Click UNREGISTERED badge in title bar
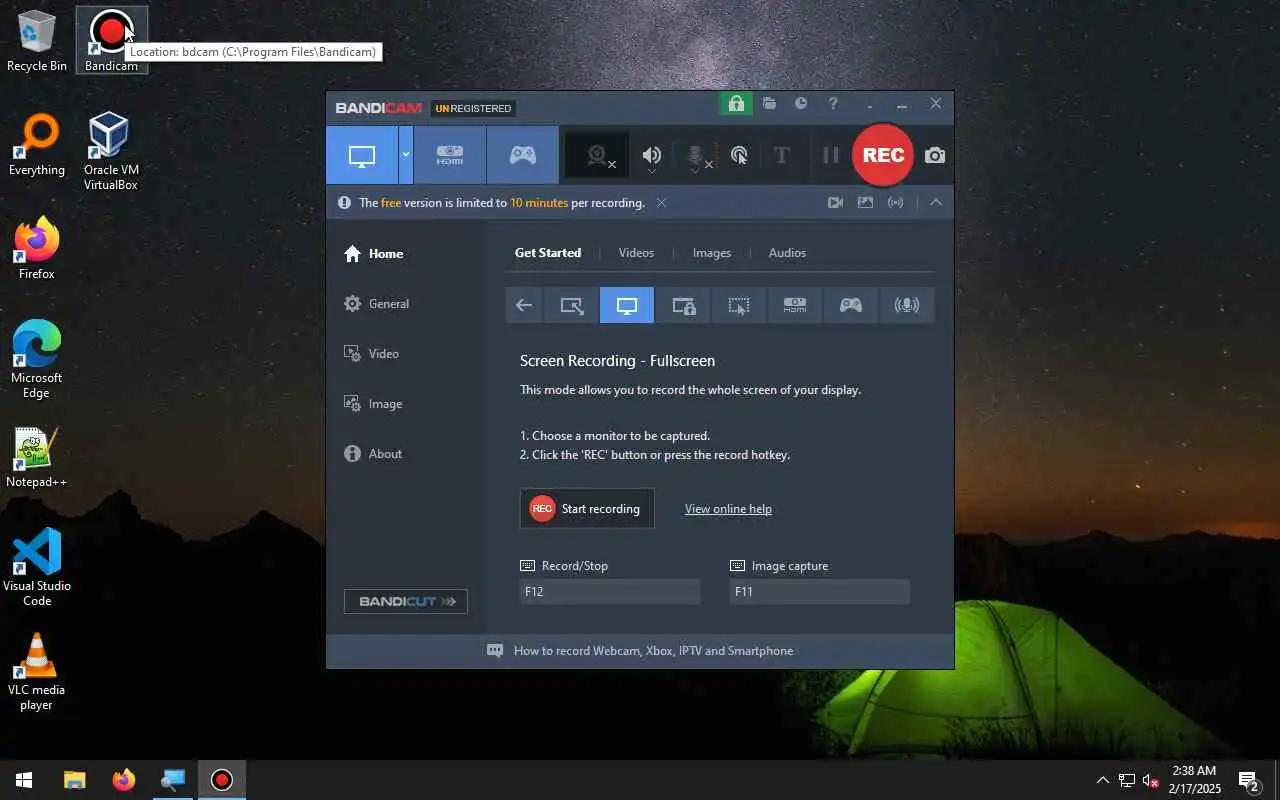Viewport: 1280px width, 800px height. [x=473, y=108]
